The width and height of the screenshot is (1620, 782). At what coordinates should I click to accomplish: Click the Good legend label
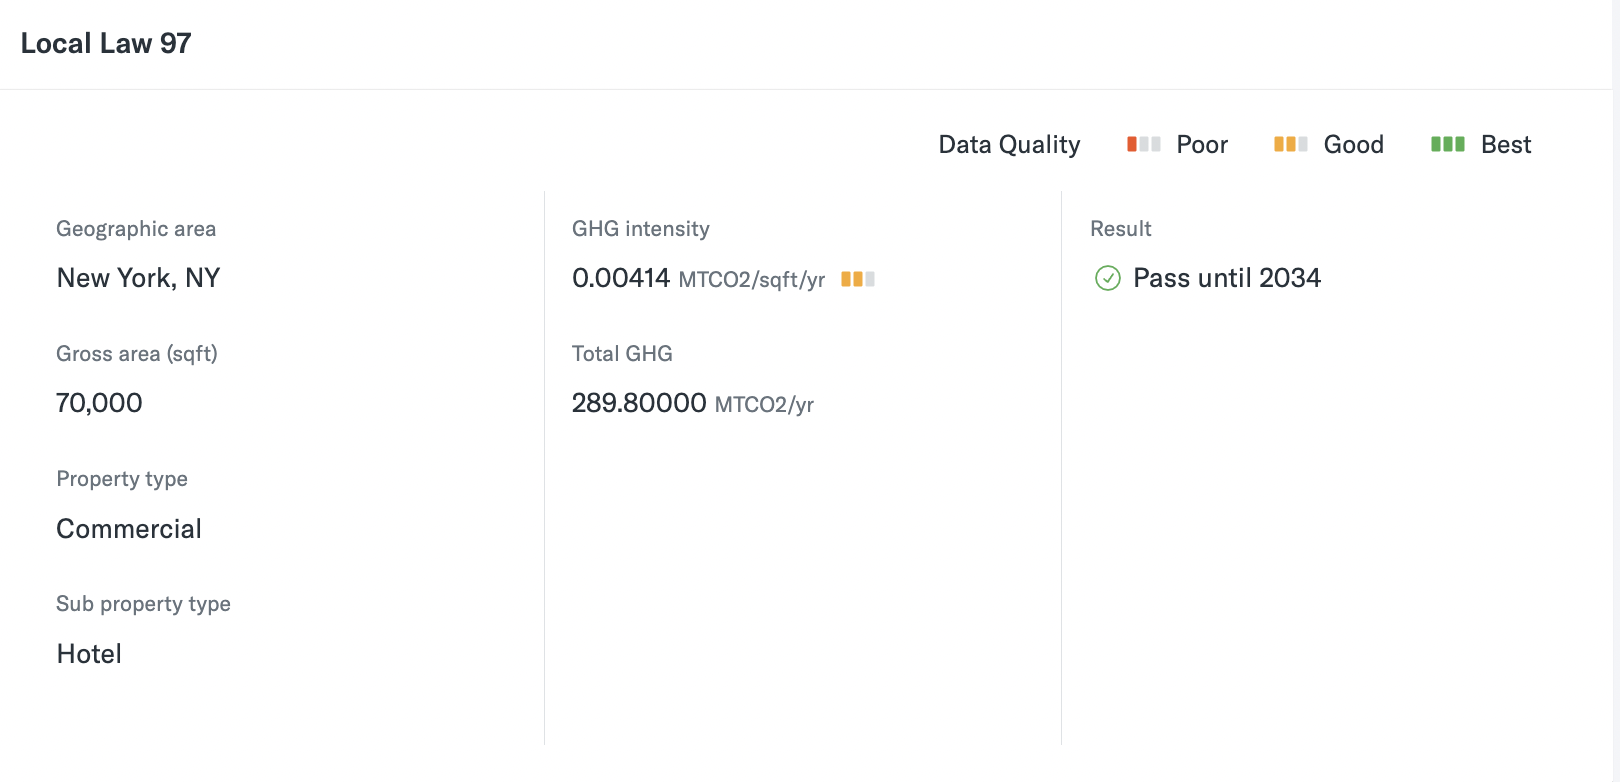(1354, 145)
